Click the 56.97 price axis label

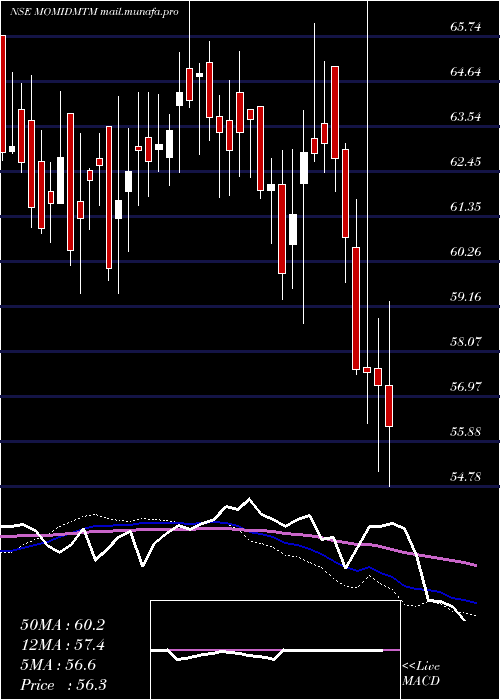tap(466, 387)
